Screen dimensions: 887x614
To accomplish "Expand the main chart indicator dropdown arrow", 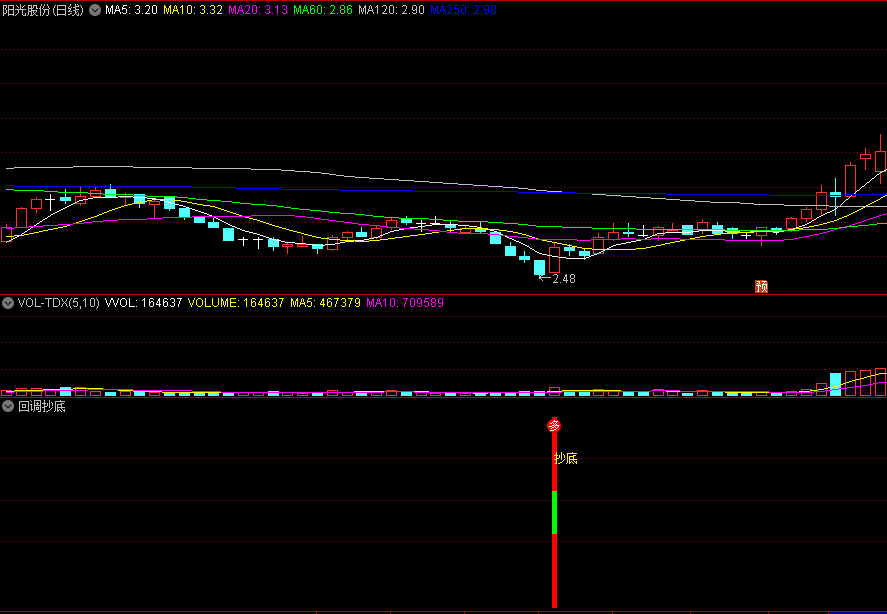I will point(96,10).
